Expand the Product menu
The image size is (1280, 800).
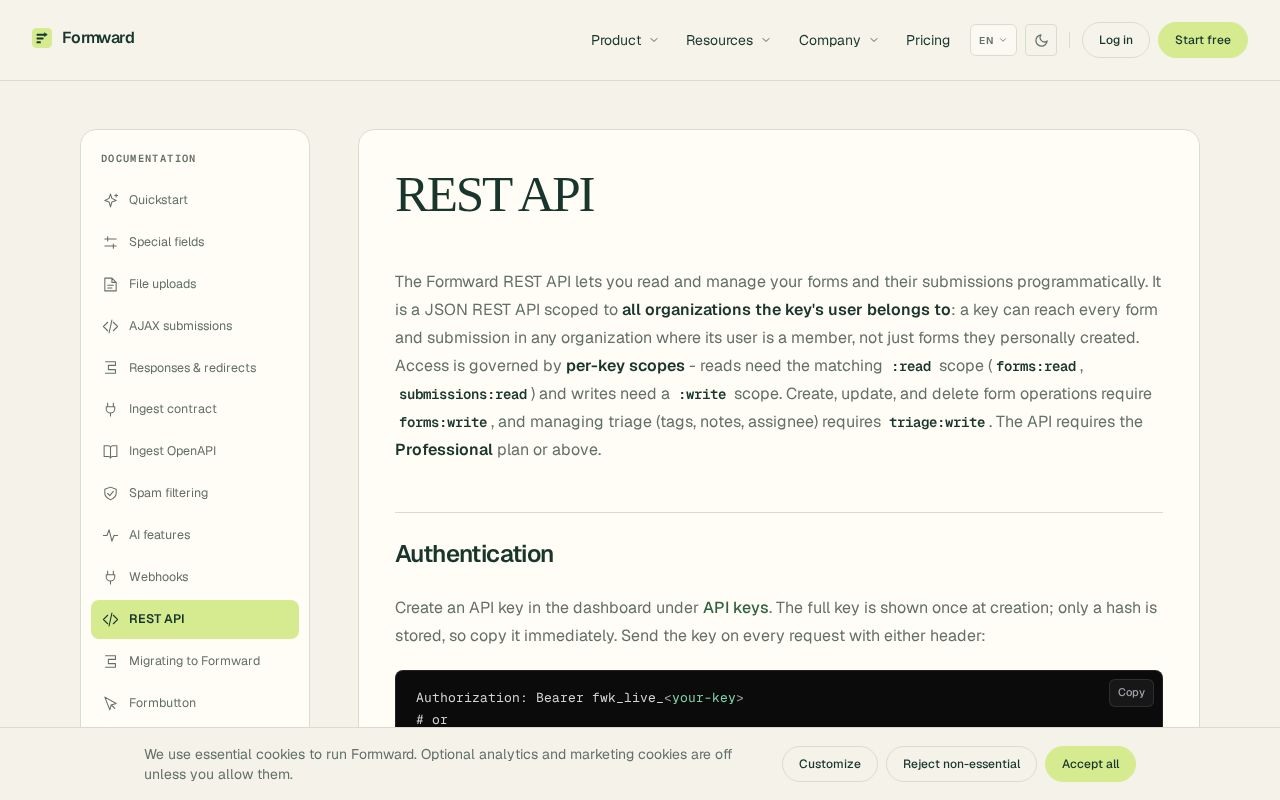[x=624, y=40]
